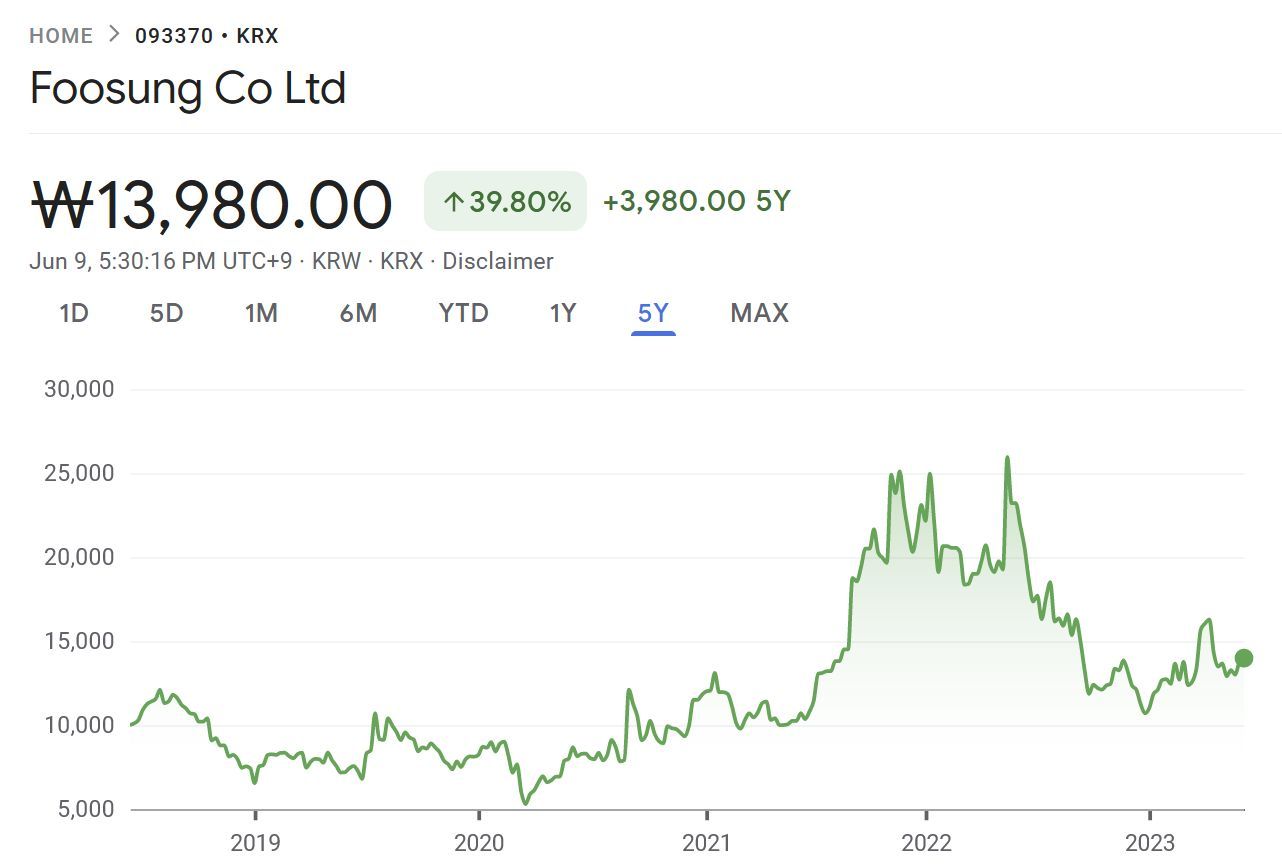Click the breadcrumb chevron arrow after HOME
Image resolution: width=1282 pixels, height=867 pixels.
[x=114, y=35]
